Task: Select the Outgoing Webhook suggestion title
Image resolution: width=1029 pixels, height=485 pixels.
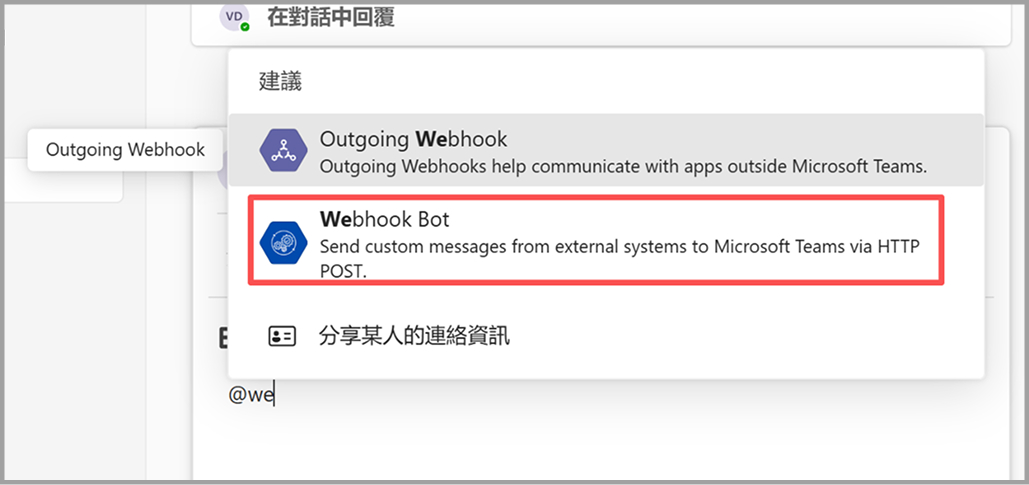Action: pyautogui.click(x=413, y=139)
